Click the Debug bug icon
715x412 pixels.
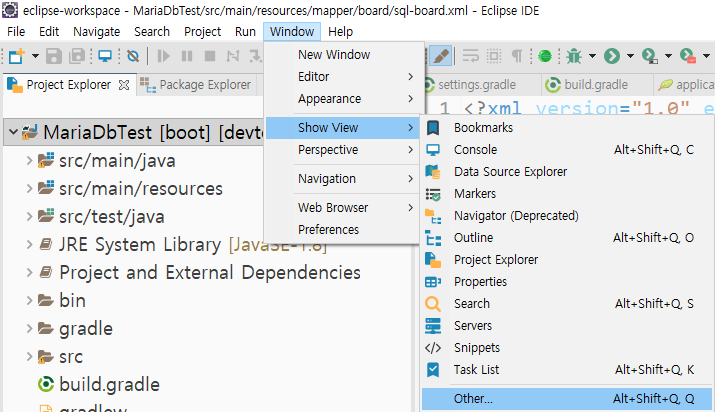tap(574, 57)
